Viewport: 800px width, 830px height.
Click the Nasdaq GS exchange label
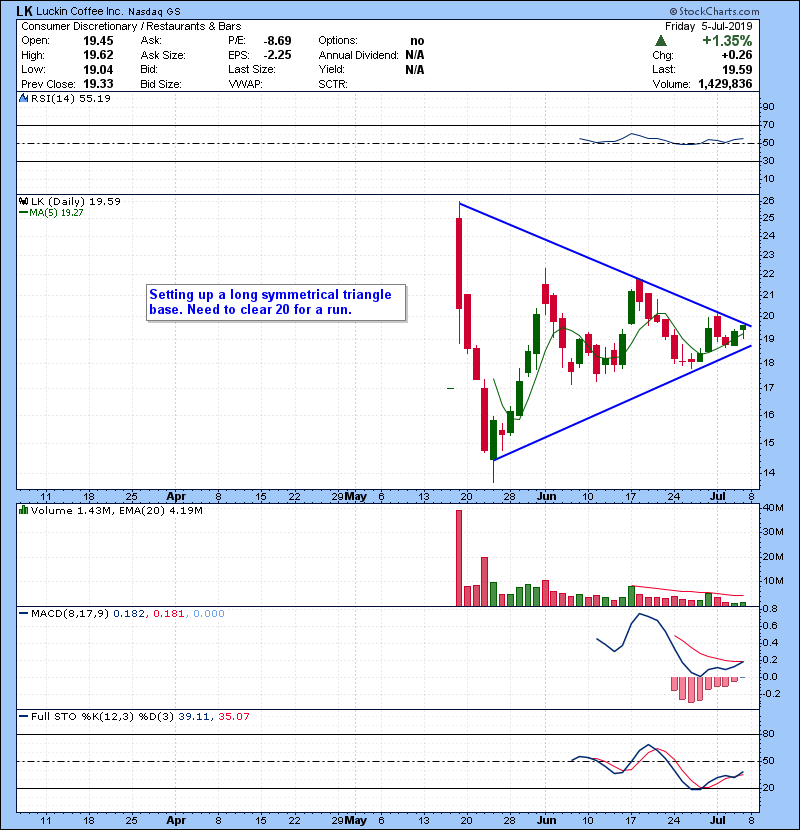[x=154, y=12]
